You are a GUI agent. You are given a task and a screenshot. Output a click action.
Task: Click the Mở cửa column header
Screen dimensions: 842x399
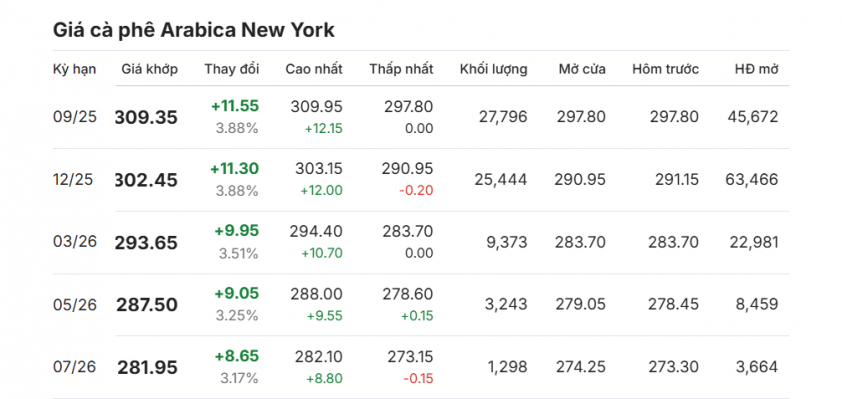coord(582,69)
